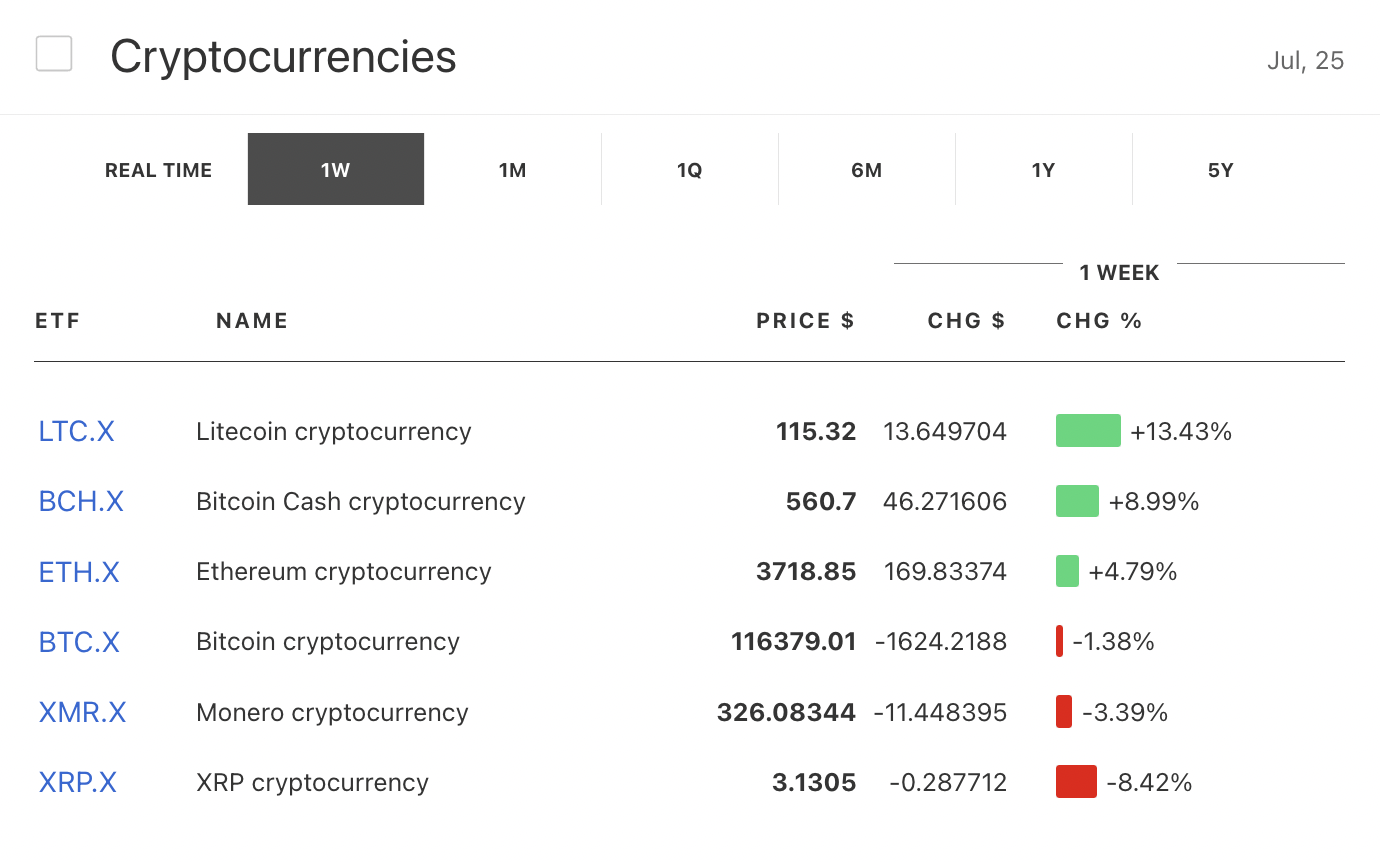Click the -8.42% percentage
Image resolution: width=1380 pixels, height=862 pixels.
tap(1149, 783)
